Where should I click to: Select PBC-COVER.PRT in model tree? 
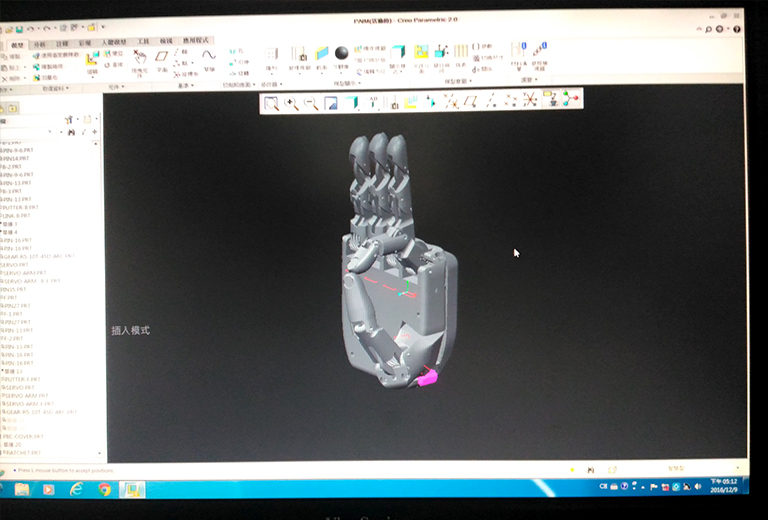pos(22,436)
